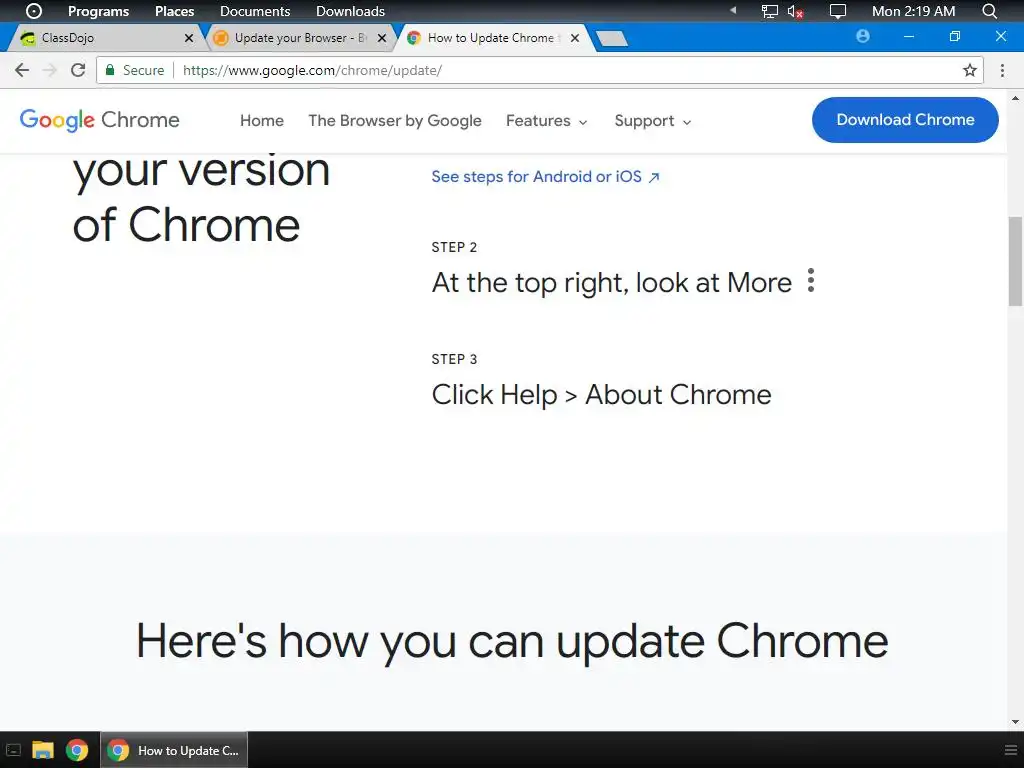Viewport: 1024px width, 768px height.
Task: Open the user profile icon in title bar
Action: (863, 37)
